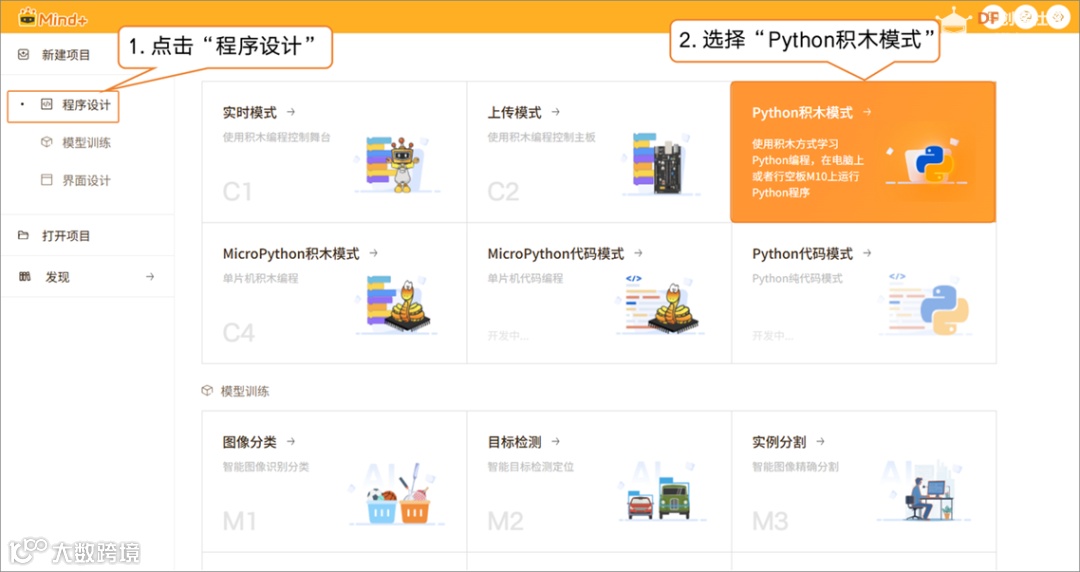Expand the 发现 arrow
Viewport: 1080px width, 572px height.
point(149,276)
